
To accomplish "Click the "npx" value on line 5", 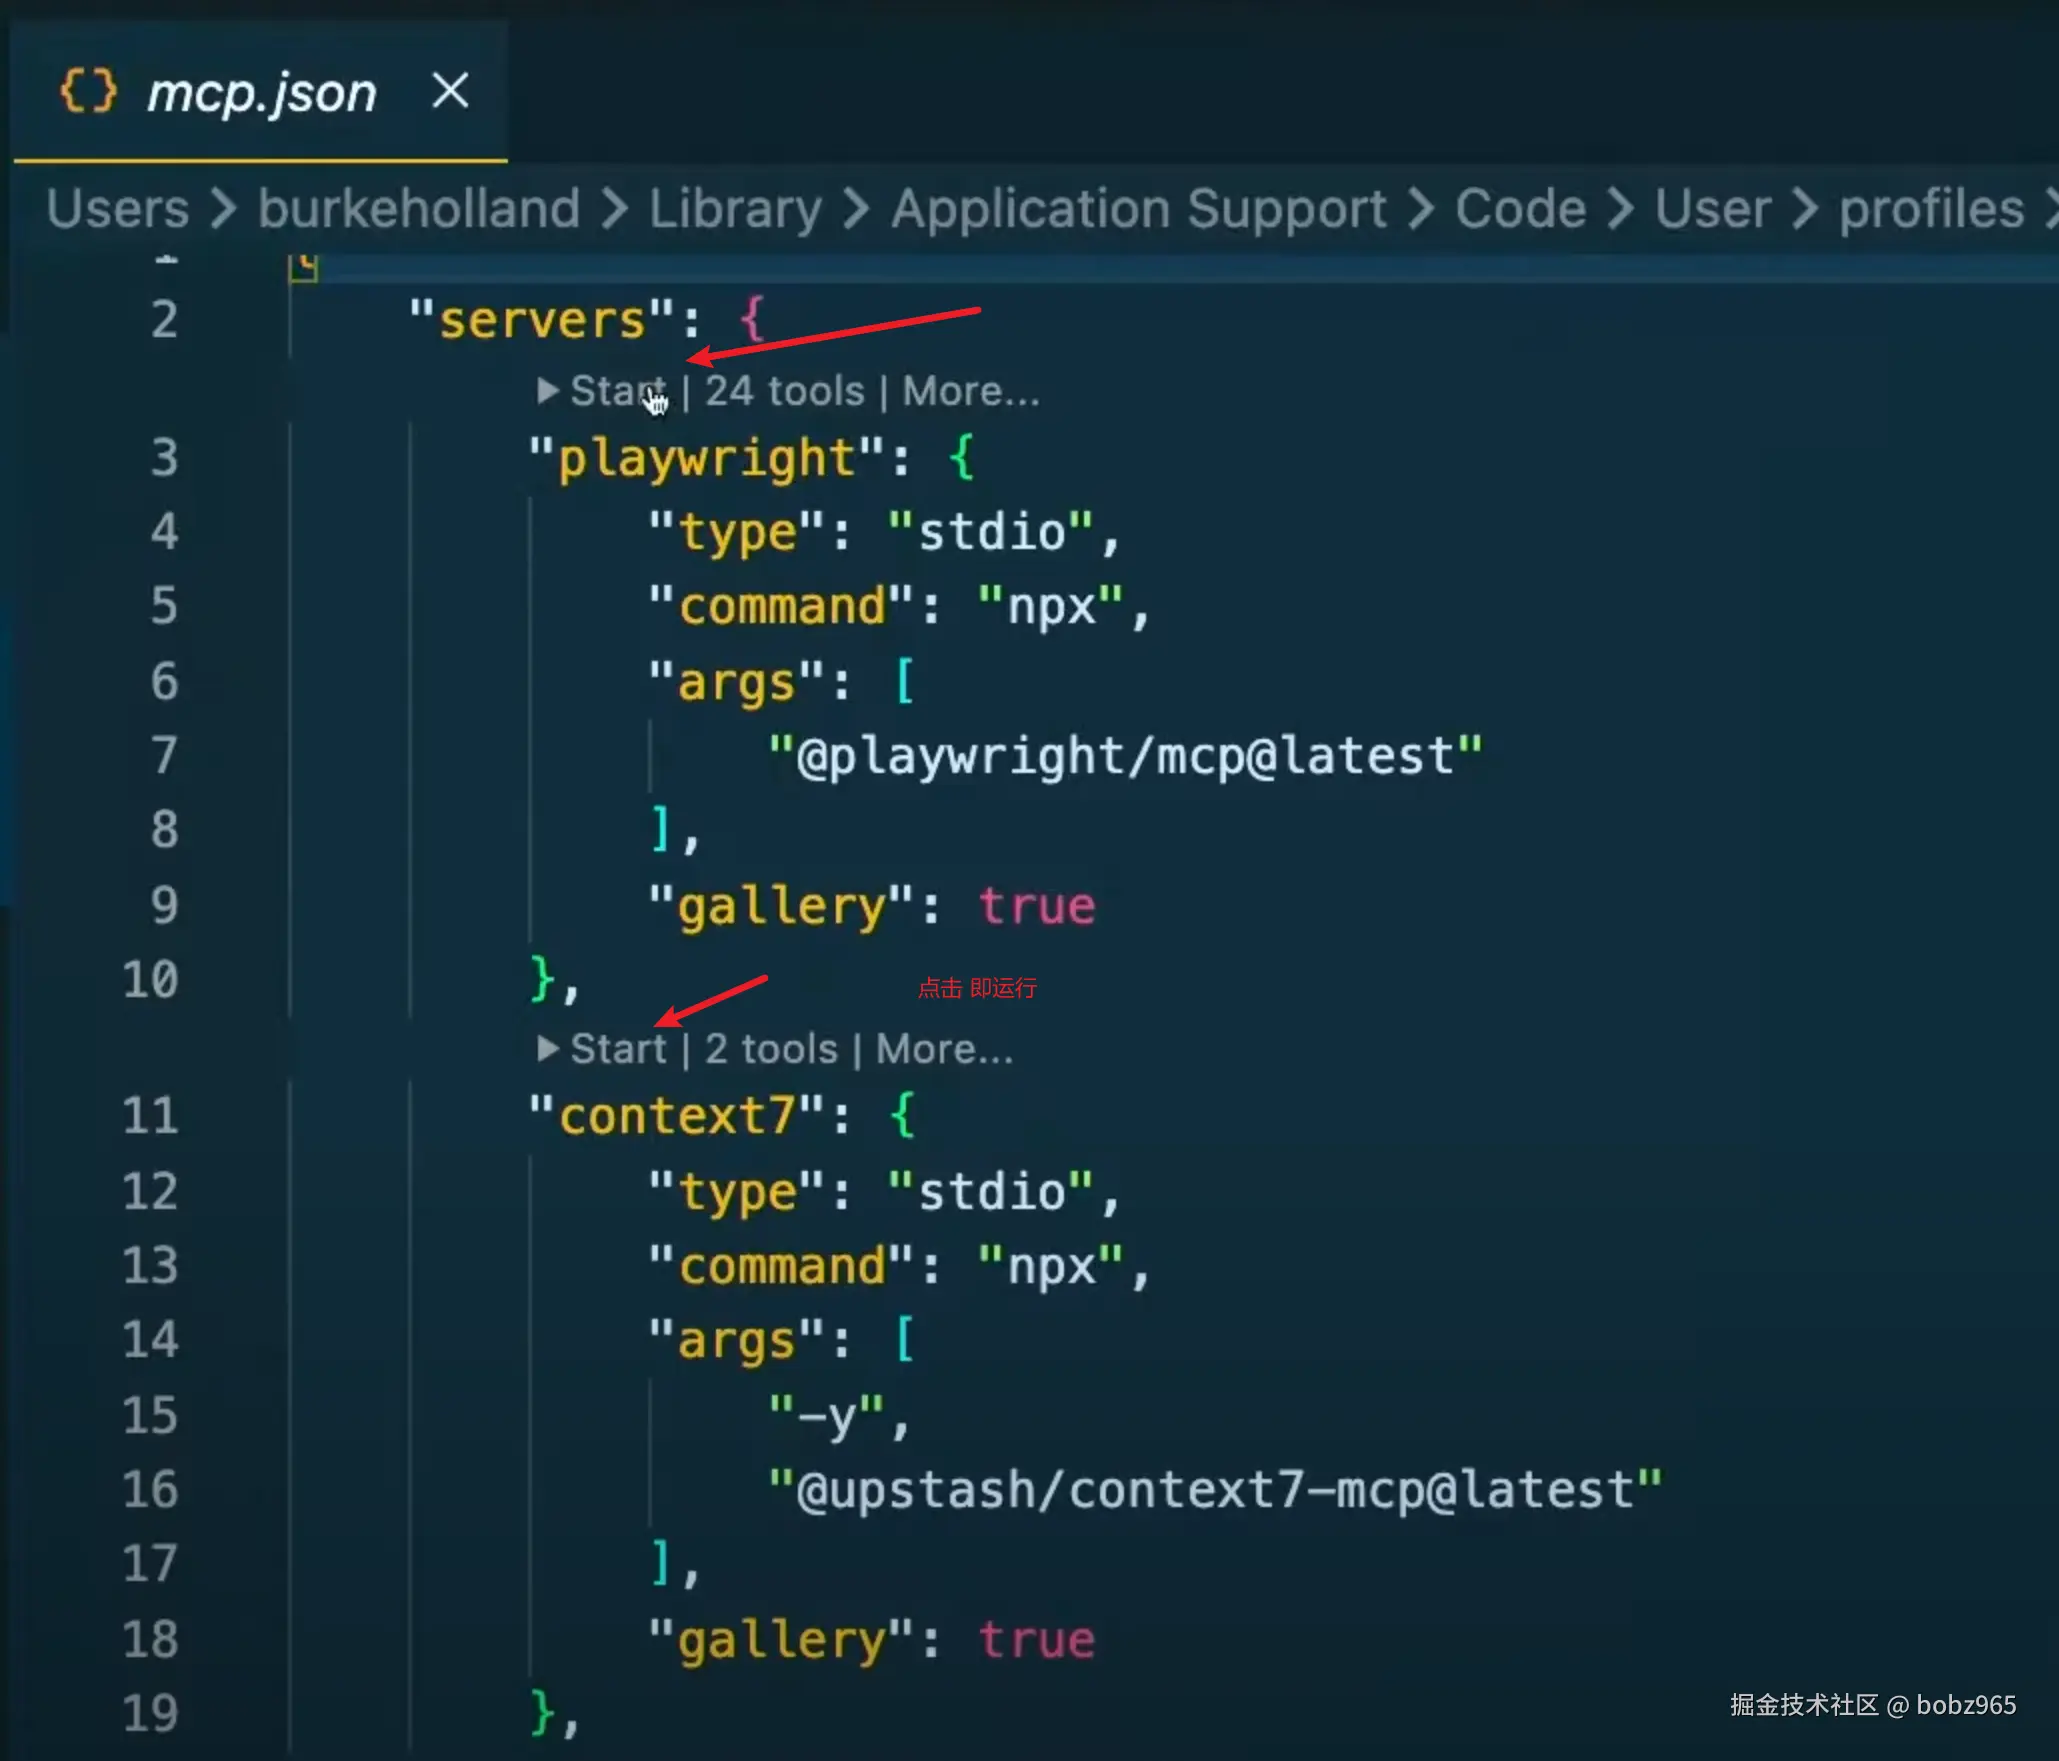I will click(1050, 607).
